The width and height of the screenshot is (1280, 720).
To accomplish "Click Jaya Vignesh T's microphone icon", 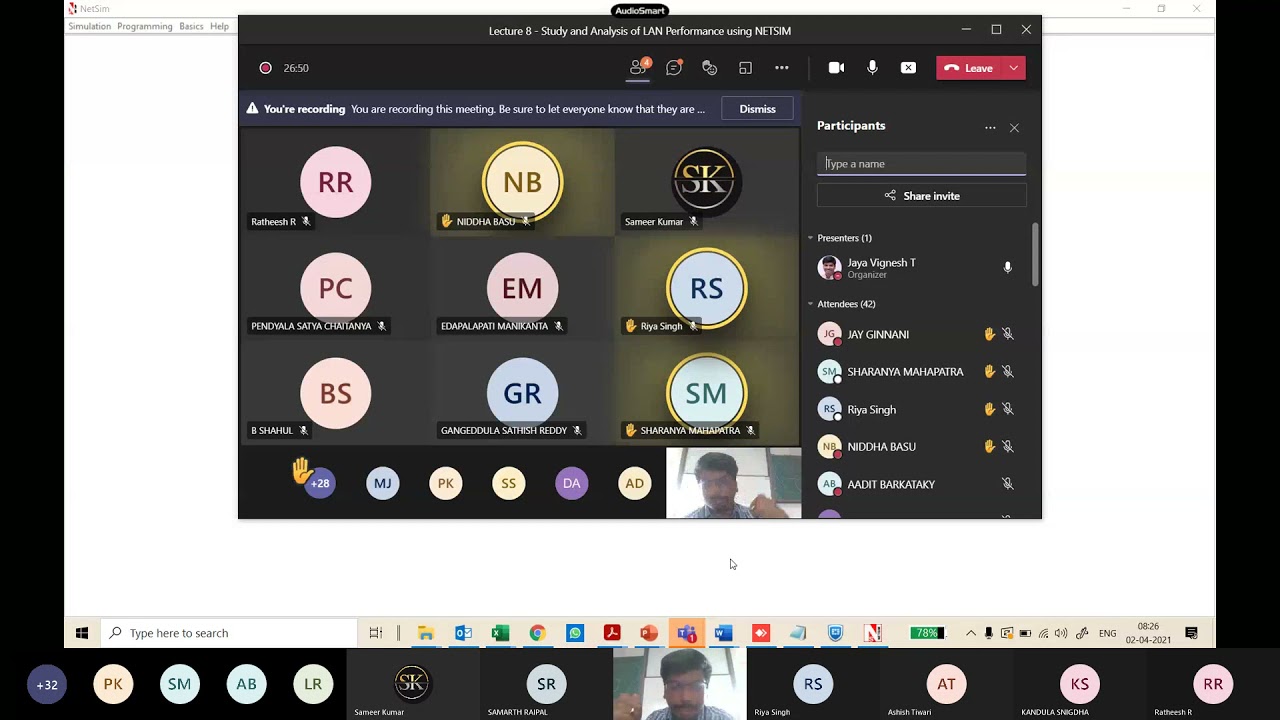I will click(x=1007, y=267).
